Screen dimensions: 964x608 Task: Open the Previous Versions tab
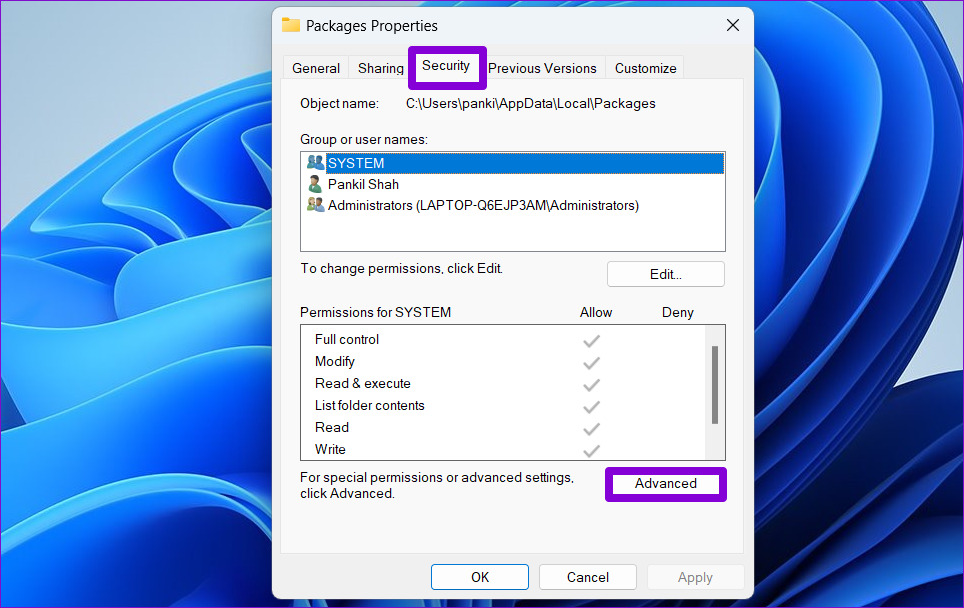tap(542, 68)
